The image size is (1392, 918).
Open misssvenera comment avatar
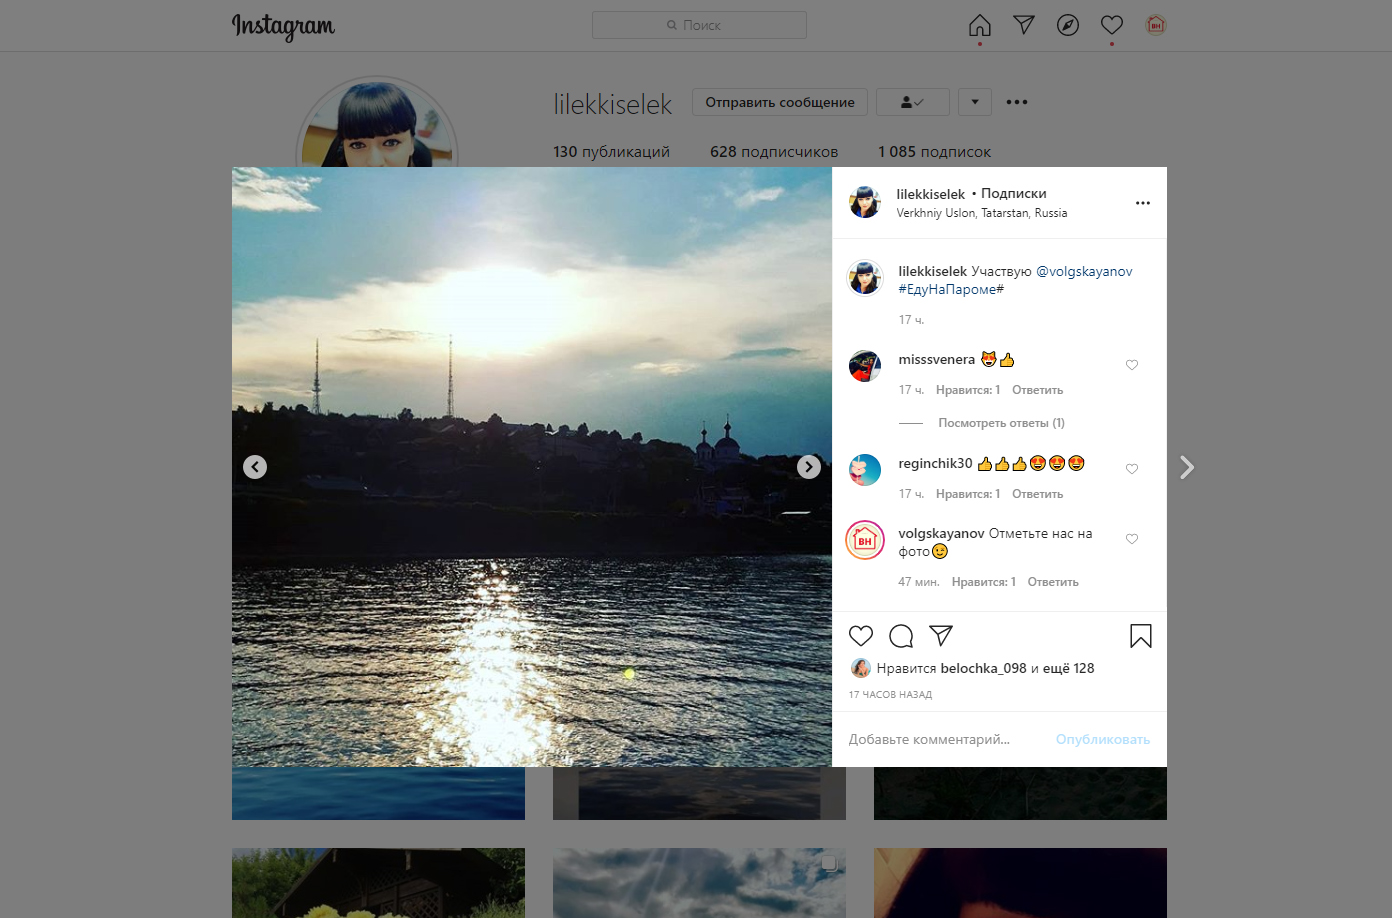point(865,366)
